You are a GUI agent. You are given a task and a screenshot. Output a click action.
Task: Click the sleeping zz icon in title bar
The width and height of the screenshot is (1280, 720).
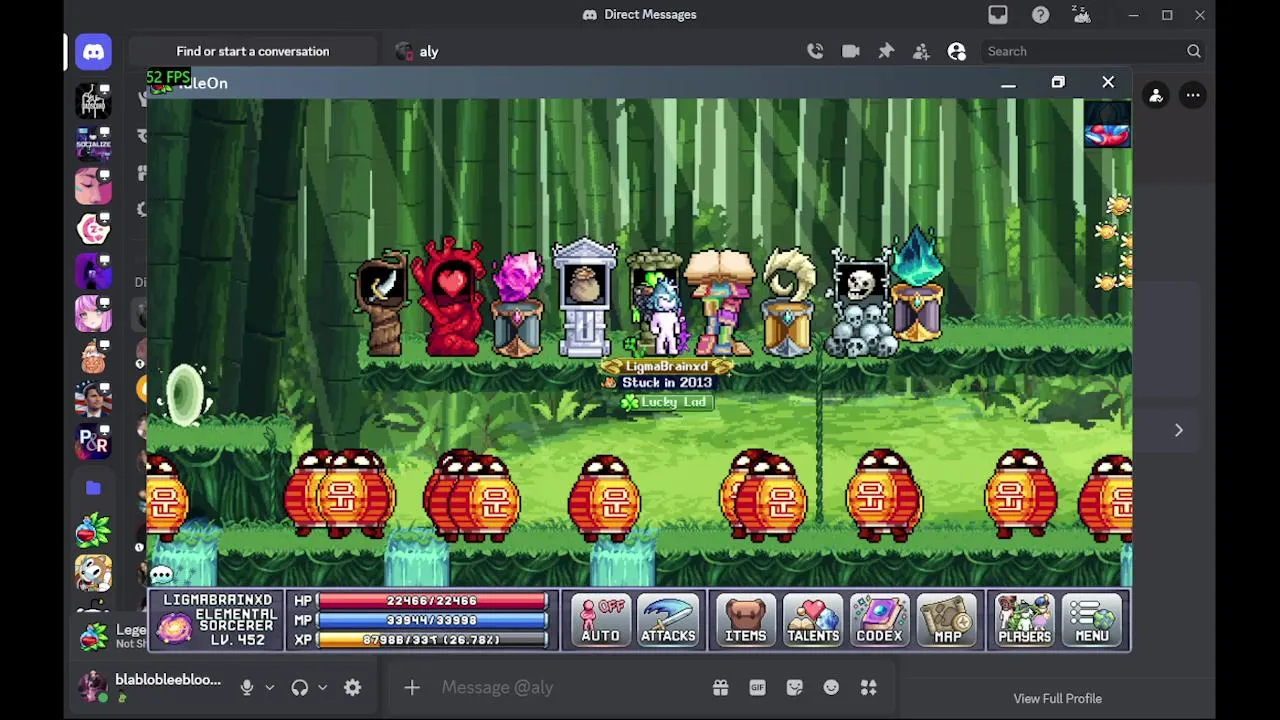pos(1081,14)
